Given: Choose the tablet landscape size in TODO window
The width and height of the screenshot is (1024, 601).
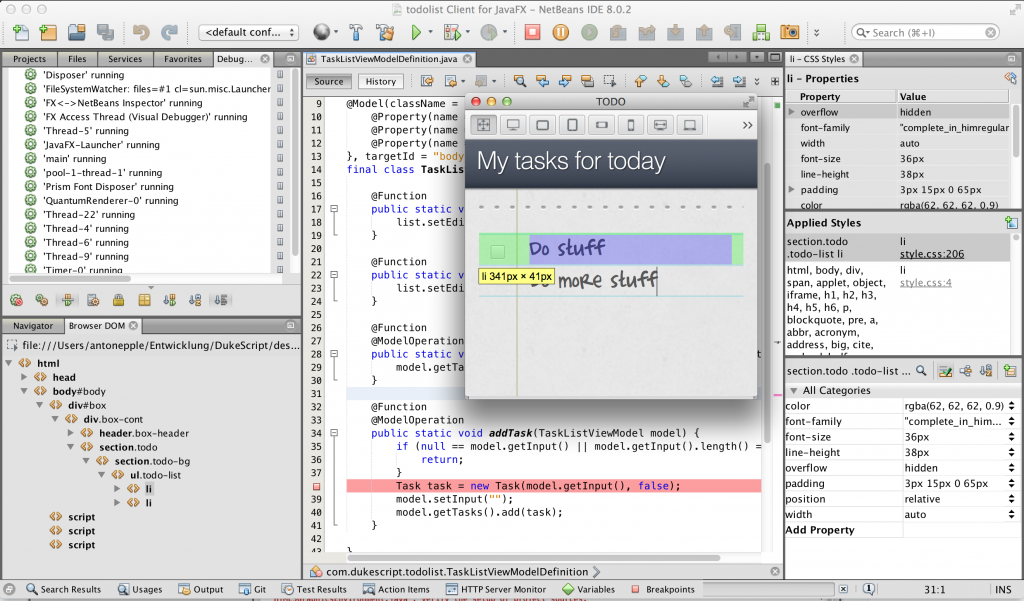Looking at the screenshot, I should coord(542,125).
